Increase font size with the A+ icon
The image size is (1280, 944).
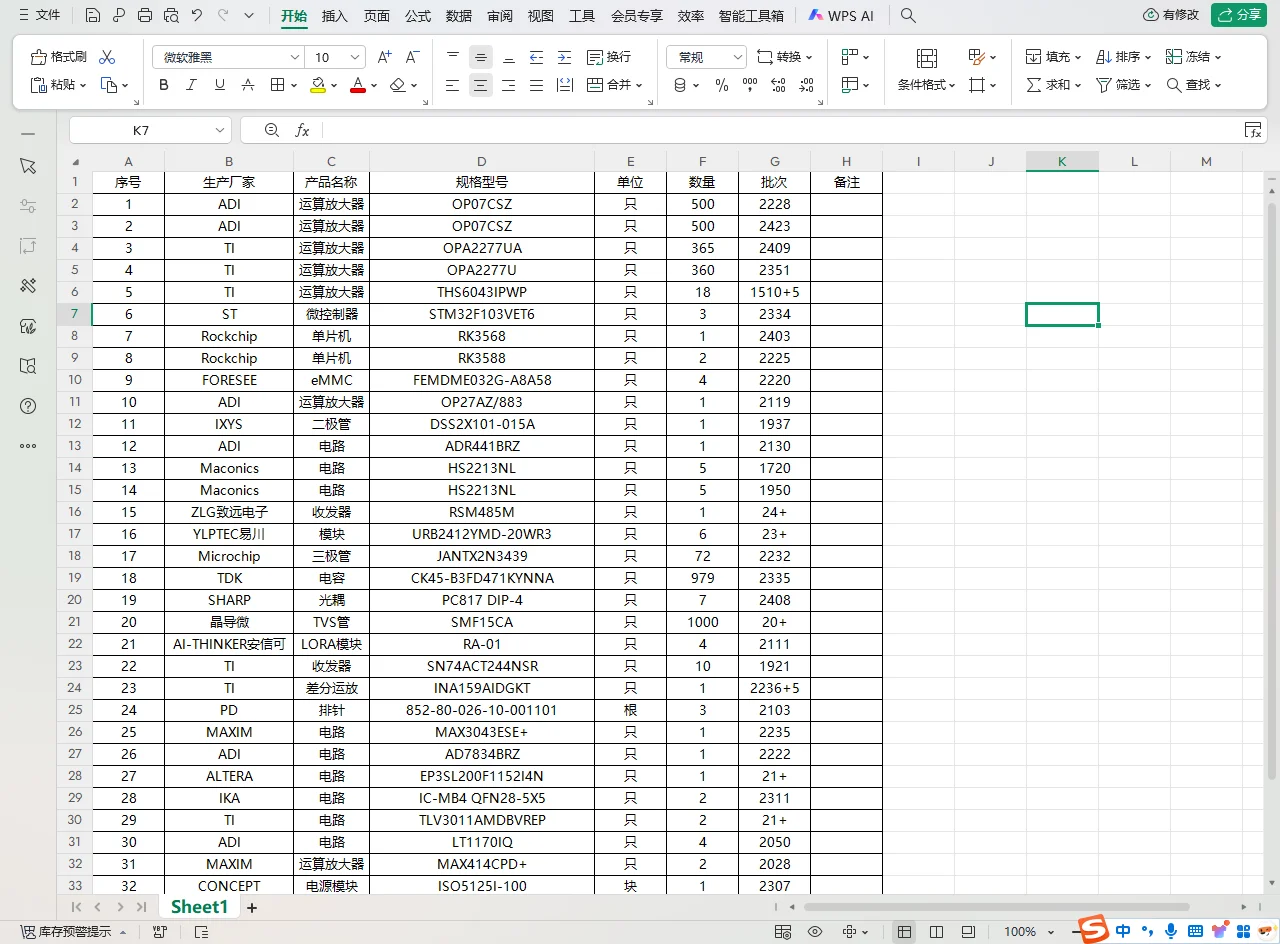[385, 57]
